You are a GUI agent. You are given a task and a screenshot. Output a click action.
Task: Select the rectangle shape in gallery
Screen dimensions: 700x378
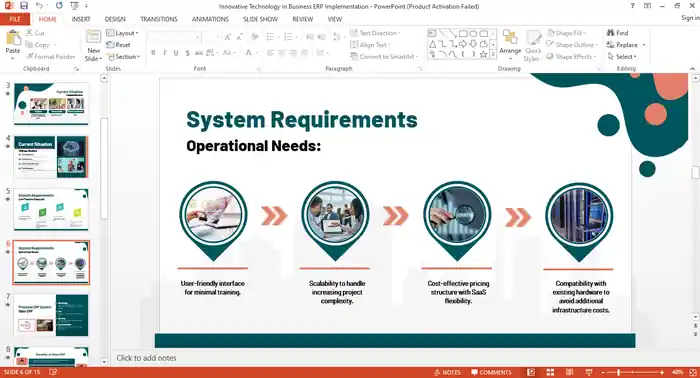[463, 33]
